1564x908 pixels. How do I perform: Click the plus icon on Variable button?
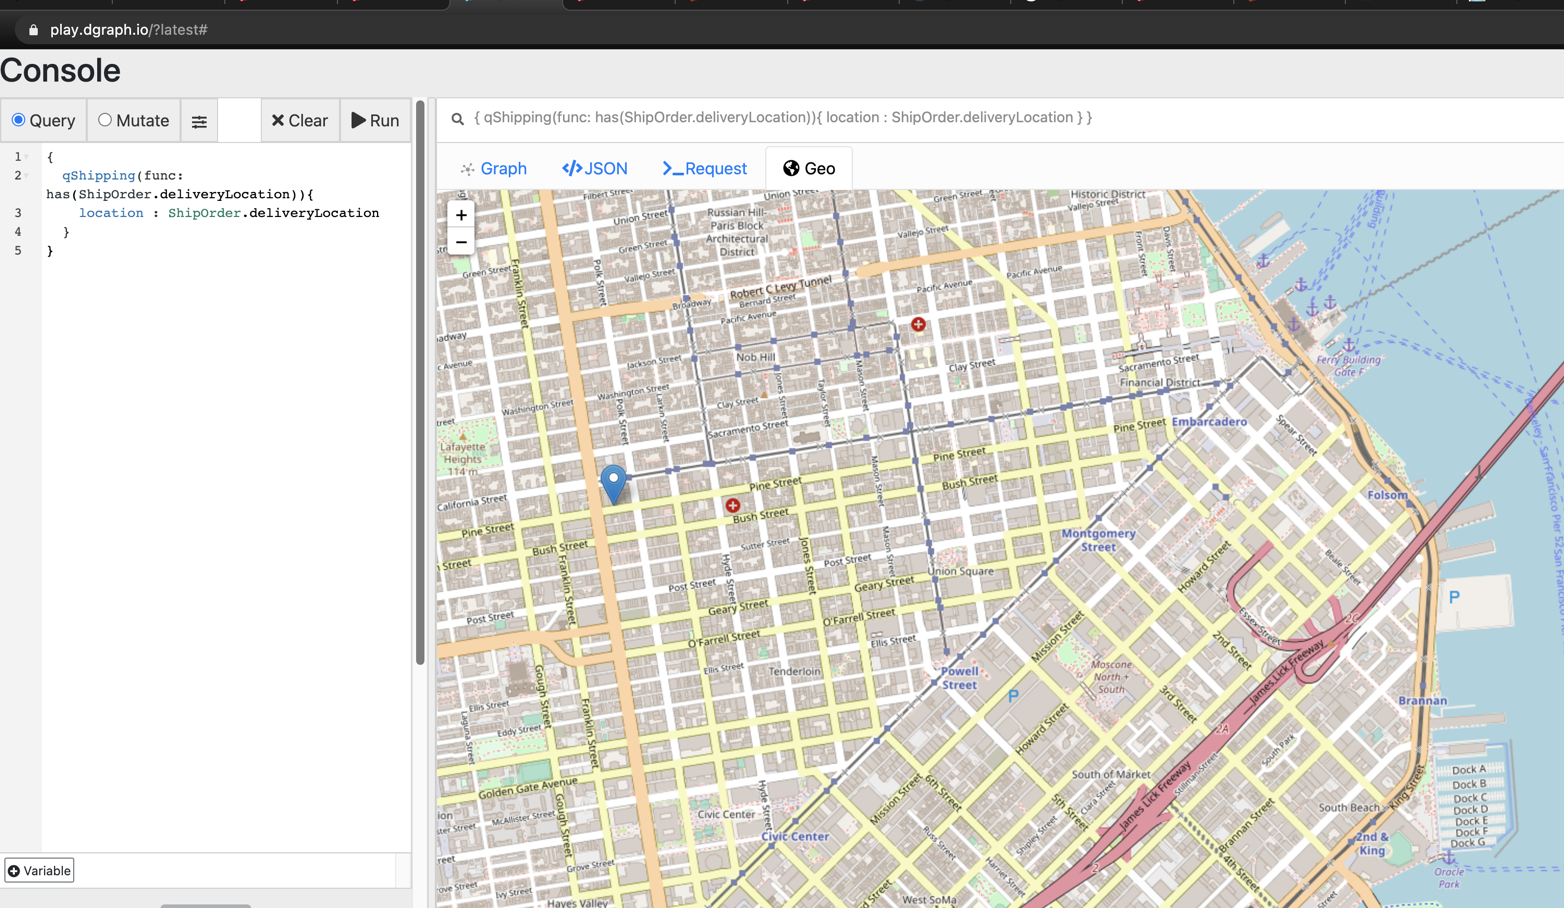click(14, 871)
